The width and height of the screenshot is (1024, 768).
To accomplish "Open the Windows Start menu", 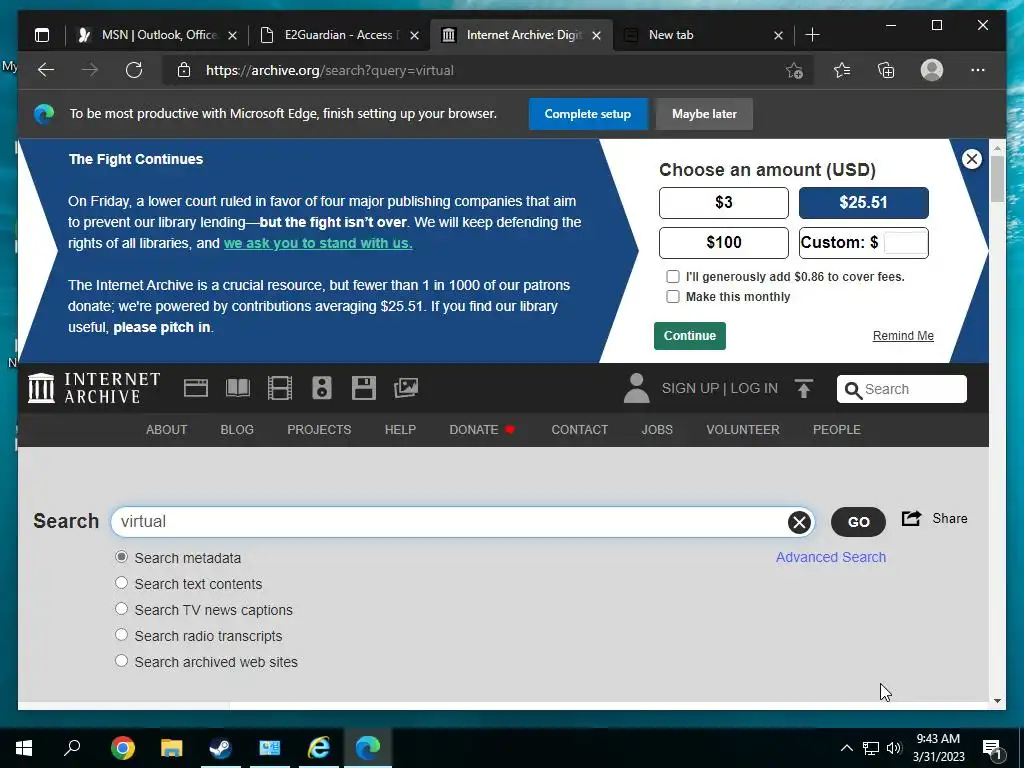I will (24, 748).
